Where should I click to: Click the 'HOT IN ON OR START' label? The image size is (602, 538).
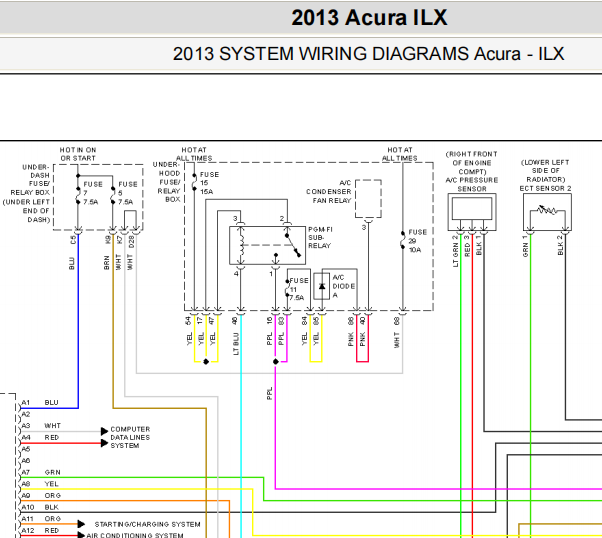pos(78,154)
